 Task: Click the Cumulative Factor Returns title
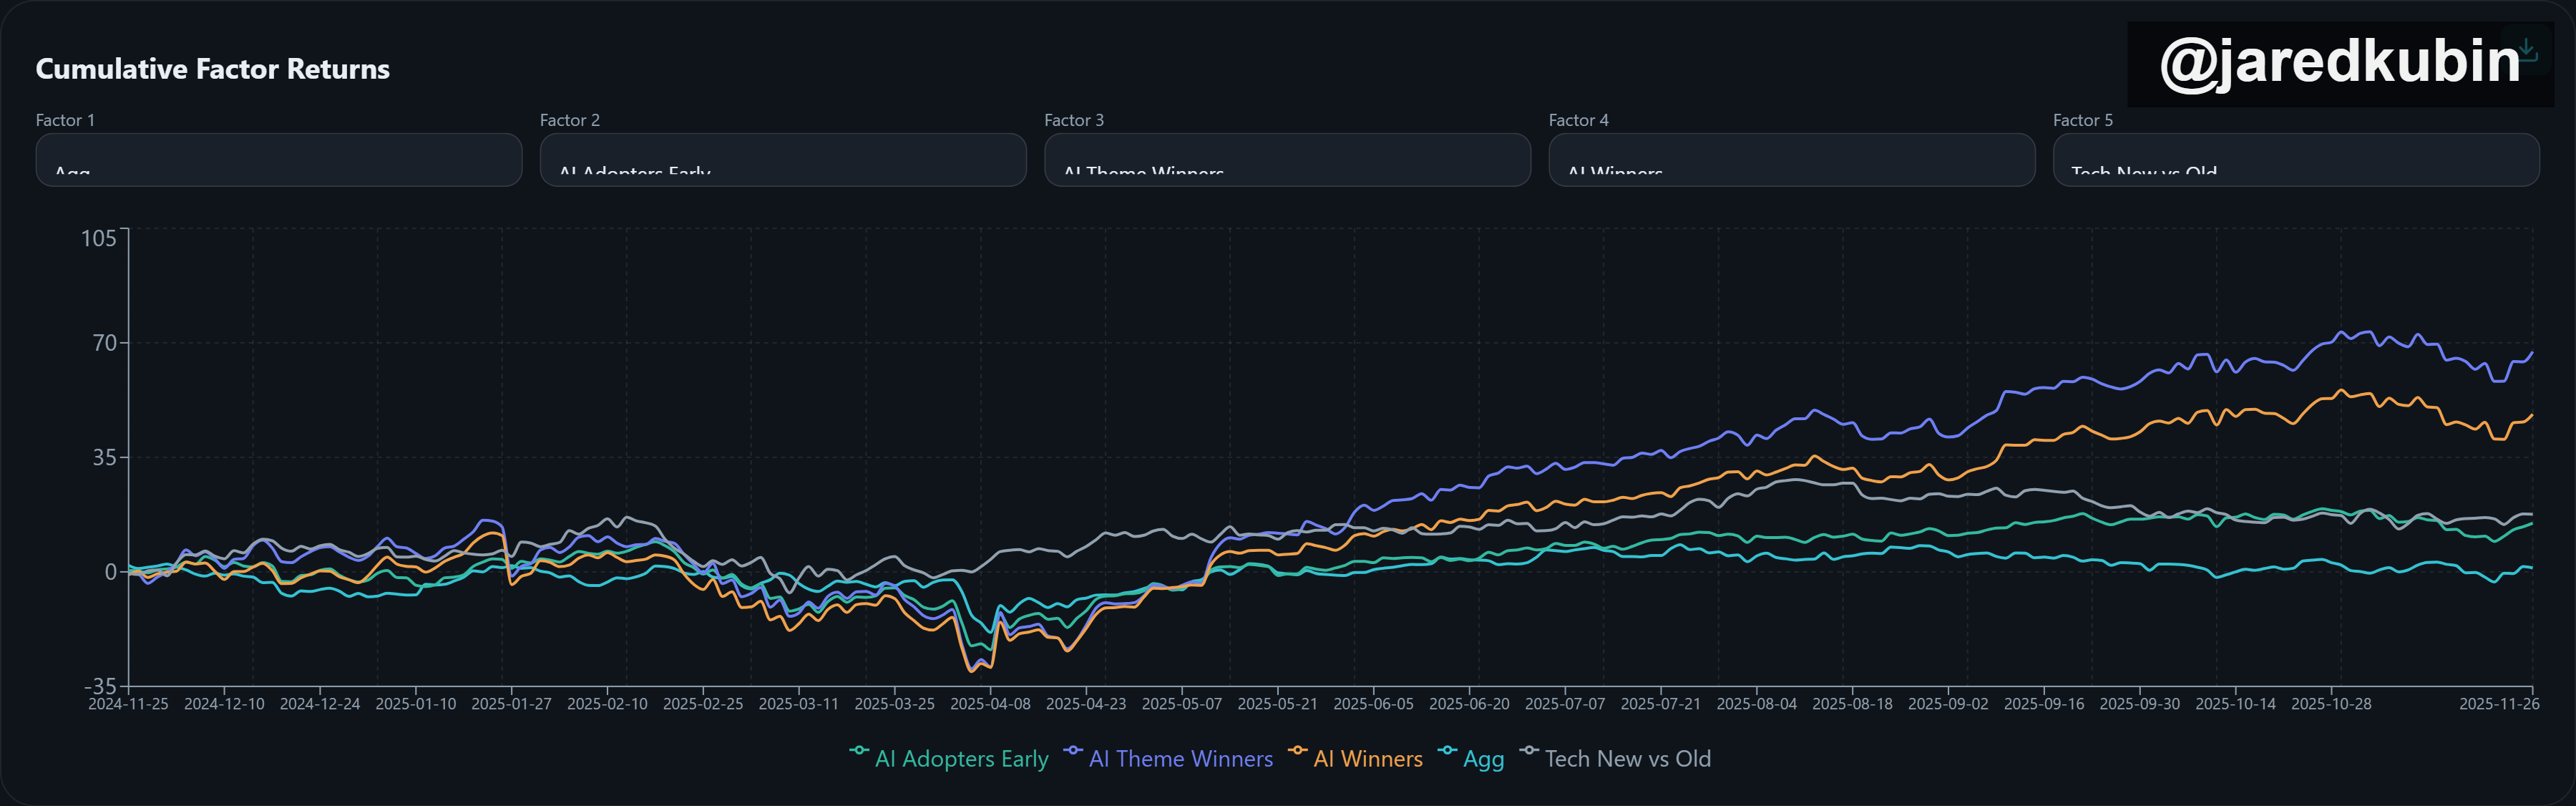pos(212,69)
